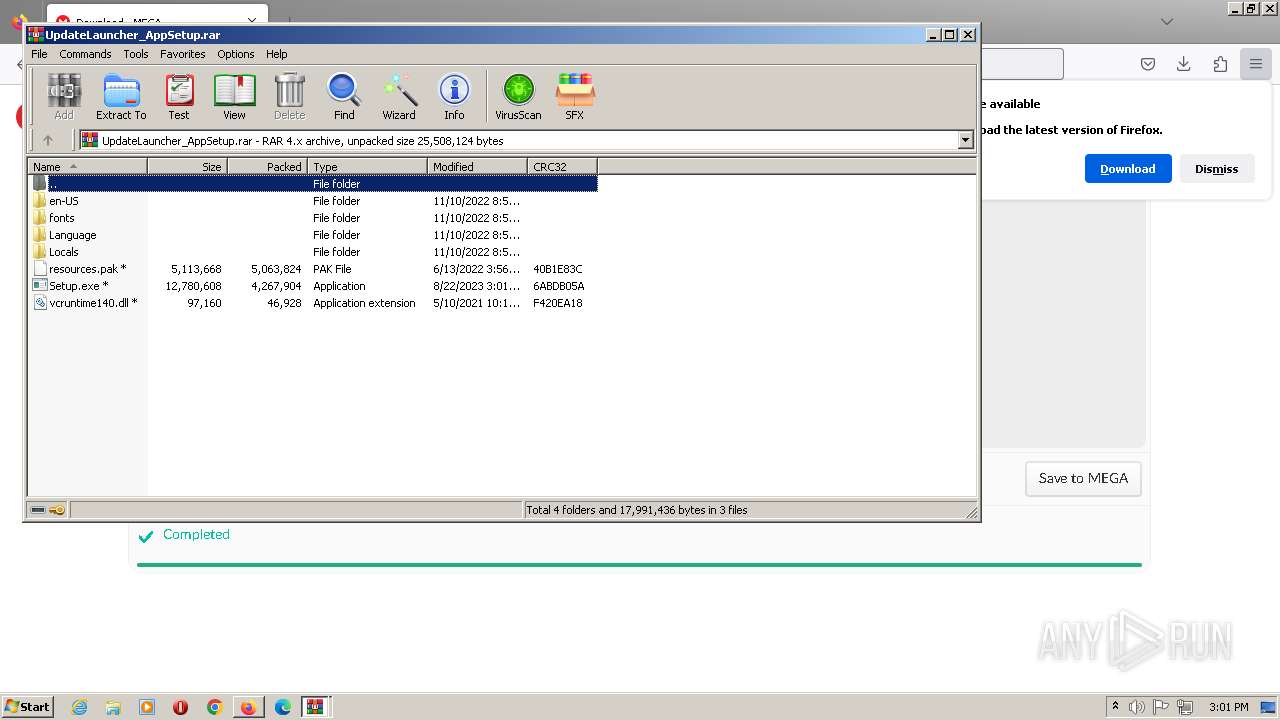Open the Find tool
1280x720 pixels.
tap(344, 97)
